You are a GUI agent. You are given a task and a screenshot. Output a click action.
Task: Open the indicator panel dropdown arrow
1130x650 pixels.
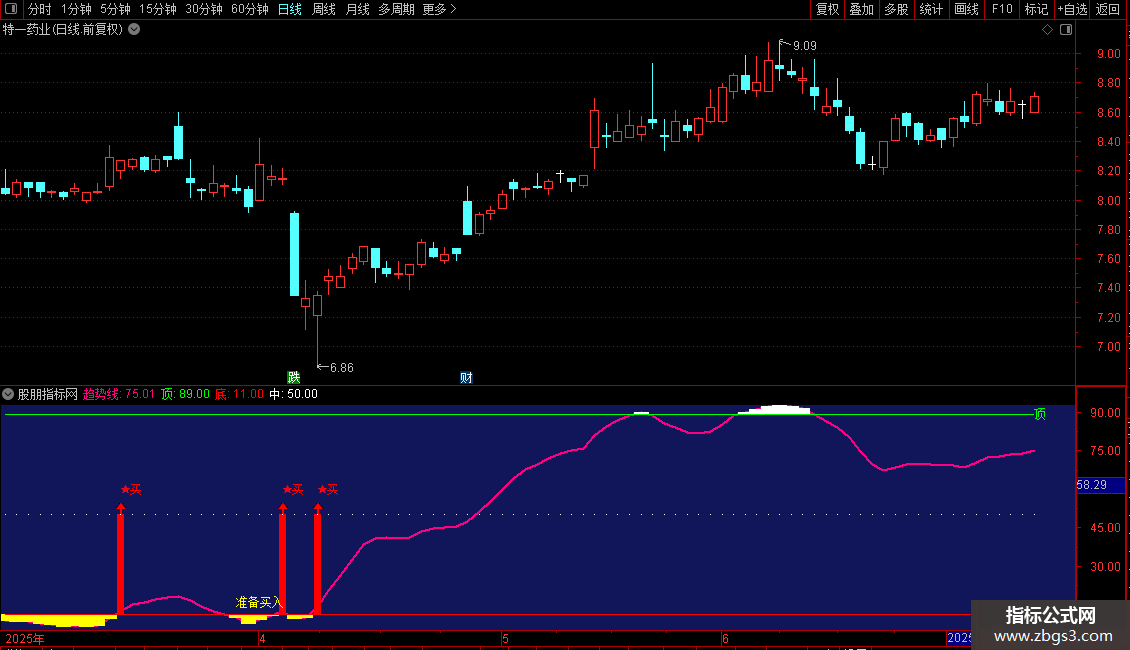[x=8, y=394]
